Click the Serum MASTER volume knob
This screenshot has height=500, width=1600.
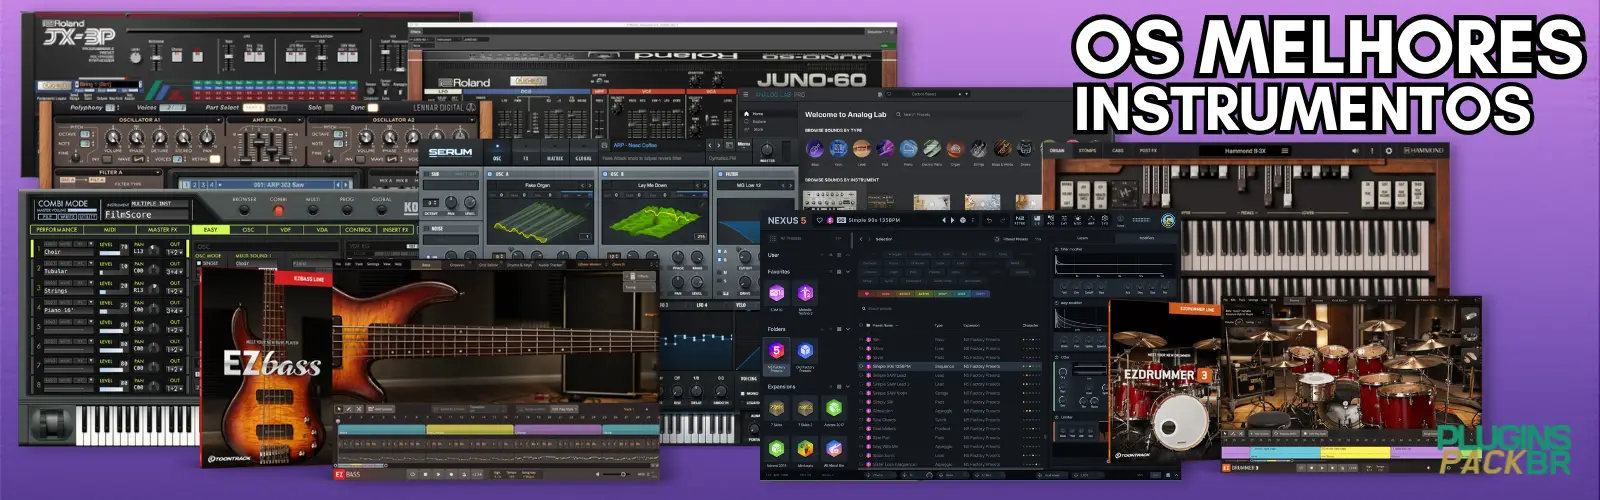(x=767, y=150)
